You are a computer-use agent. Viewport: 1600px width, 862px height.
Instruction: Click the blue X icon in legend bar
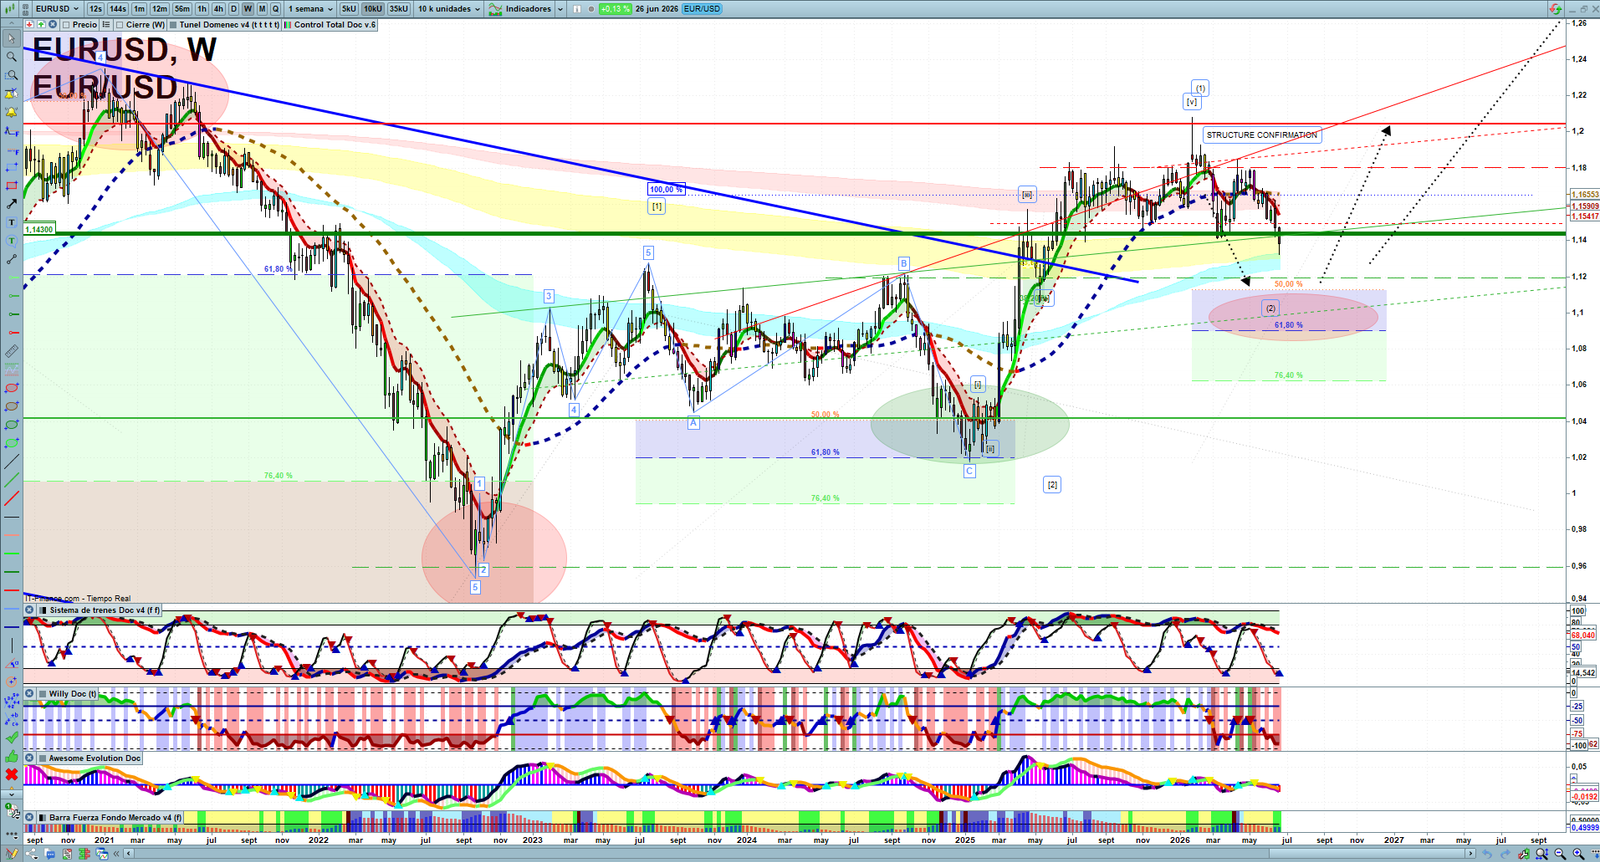point(52,24)
